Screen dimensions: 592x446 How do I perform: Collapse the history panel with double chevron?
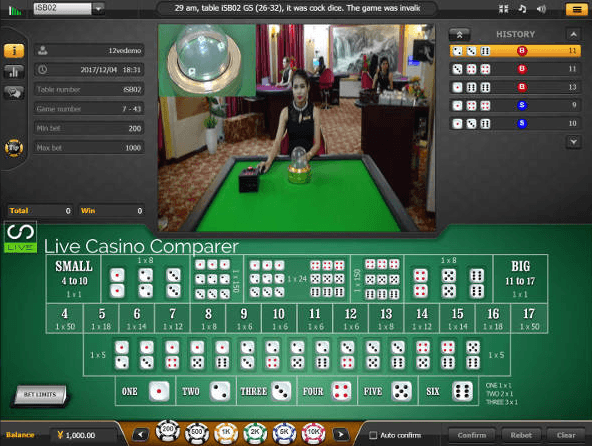click(x=459, y=35)
